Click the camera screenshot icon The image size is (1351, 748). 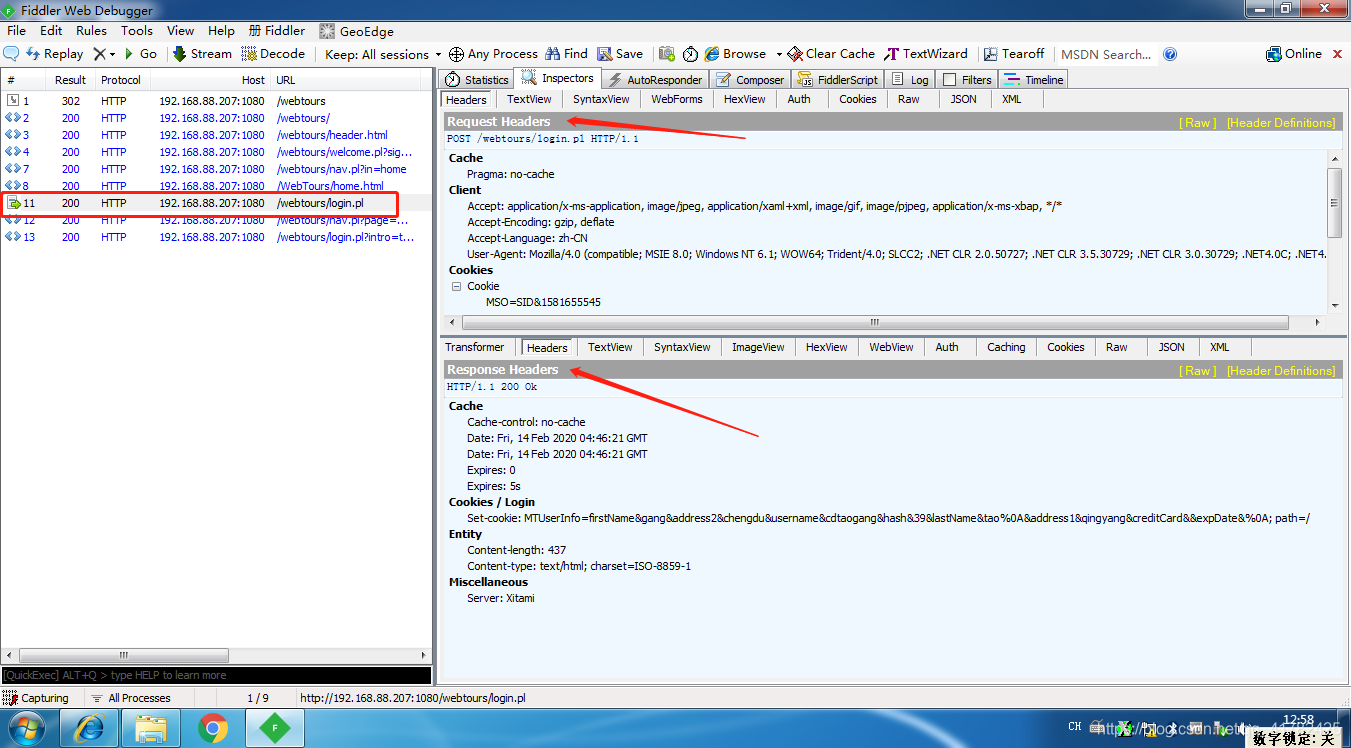(x=666, y=54)
